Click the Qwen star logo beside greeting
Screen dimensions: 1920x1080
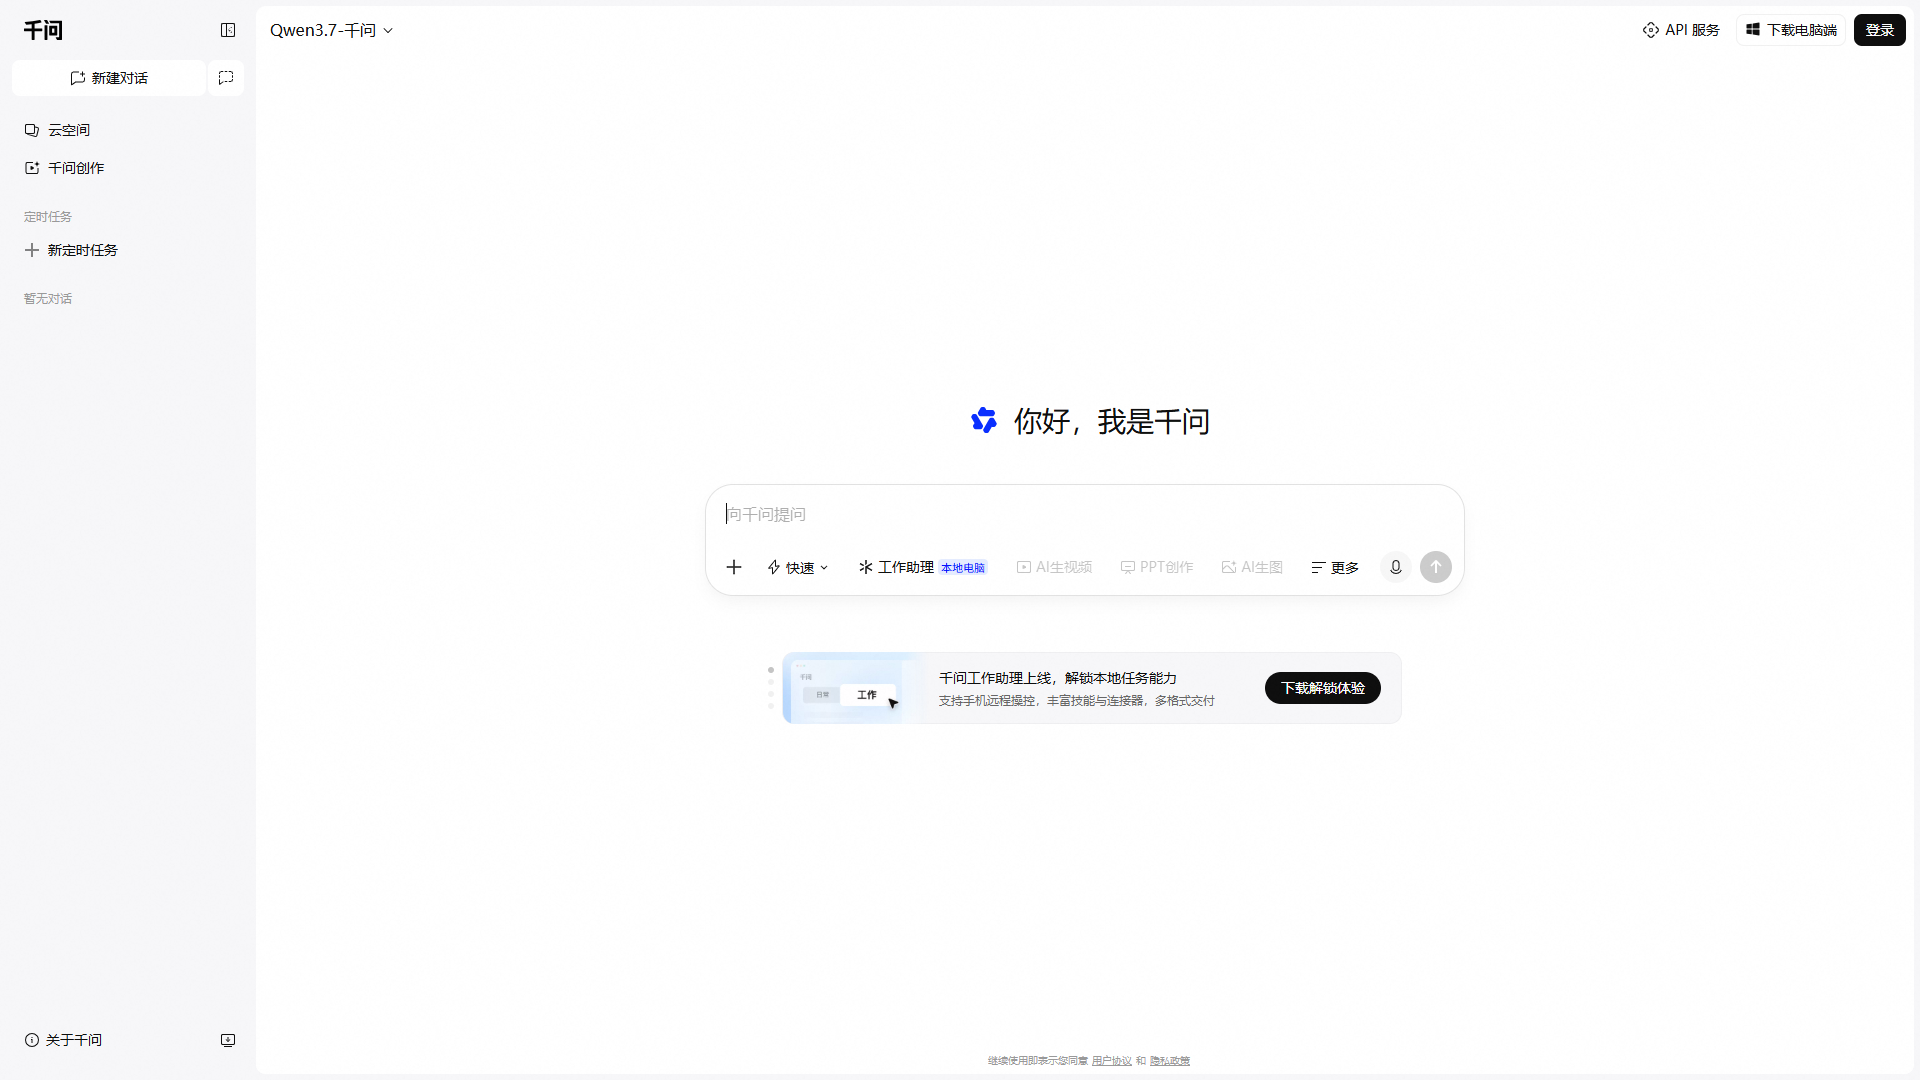click(x=984, y=420)
